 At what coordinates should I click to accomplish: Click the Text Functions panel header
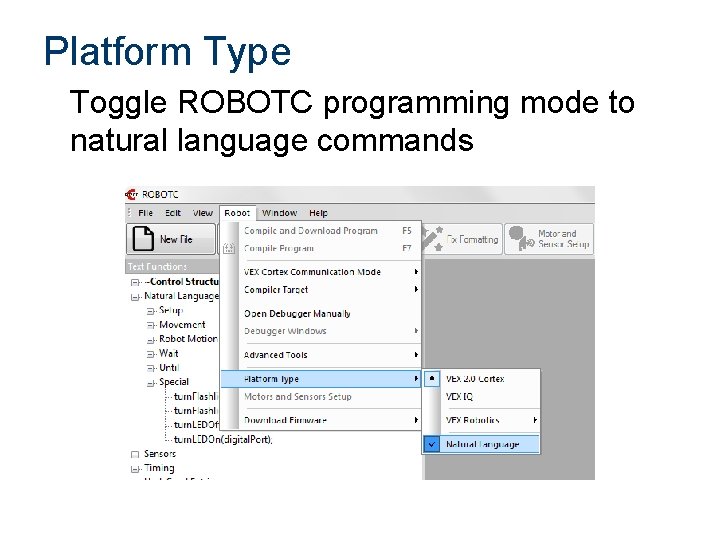172,266
